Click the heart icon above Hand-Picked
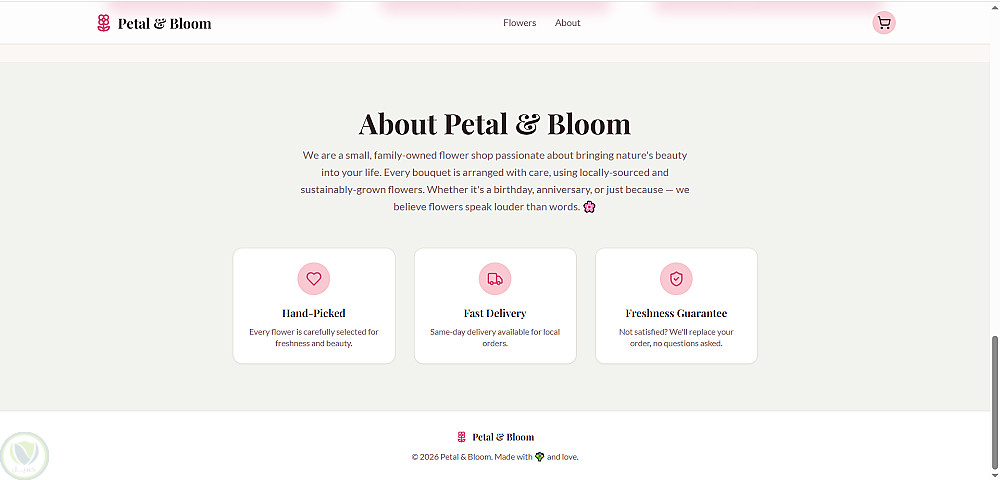This screenshot has height=480, width=1000. tap(314, 279)
